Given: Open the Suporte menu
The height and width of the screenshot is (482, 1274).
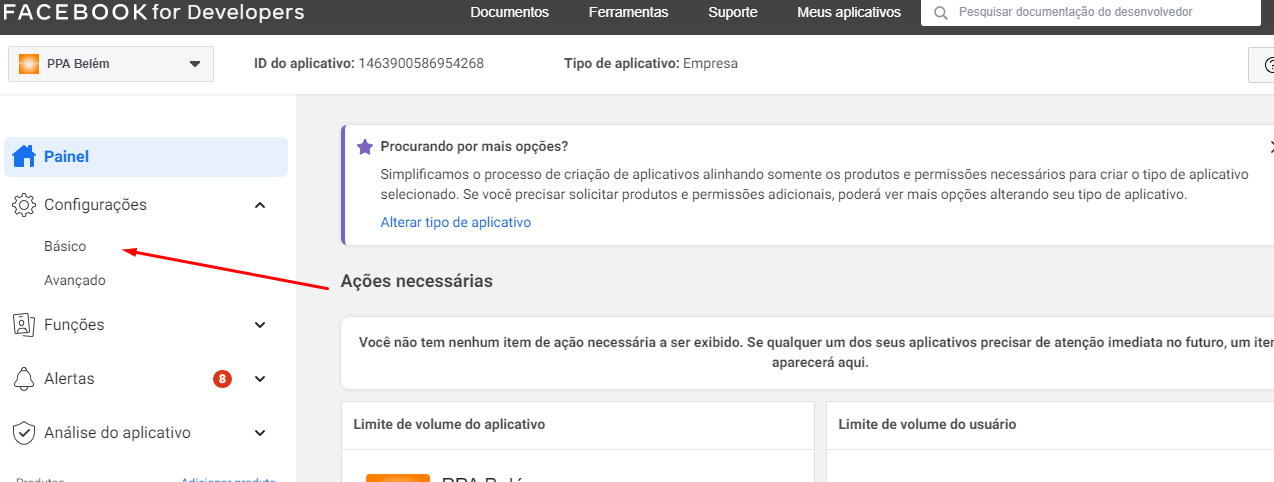Looking at the screenshot, I should click(x=733, y=13).
